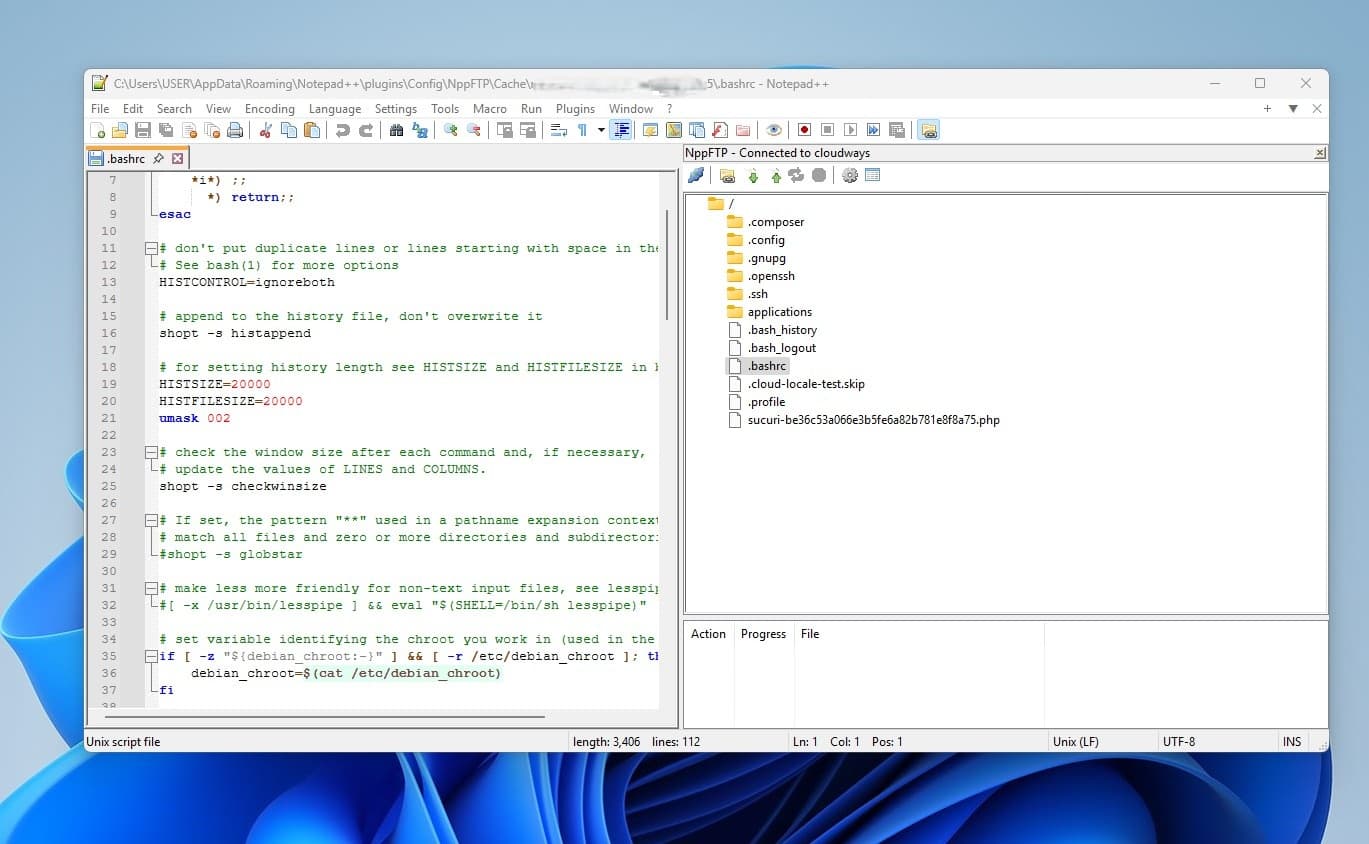Collapse the fold marker on line 31
The width and height of the screenshot is (1369, 844).
tap(150, 588)
